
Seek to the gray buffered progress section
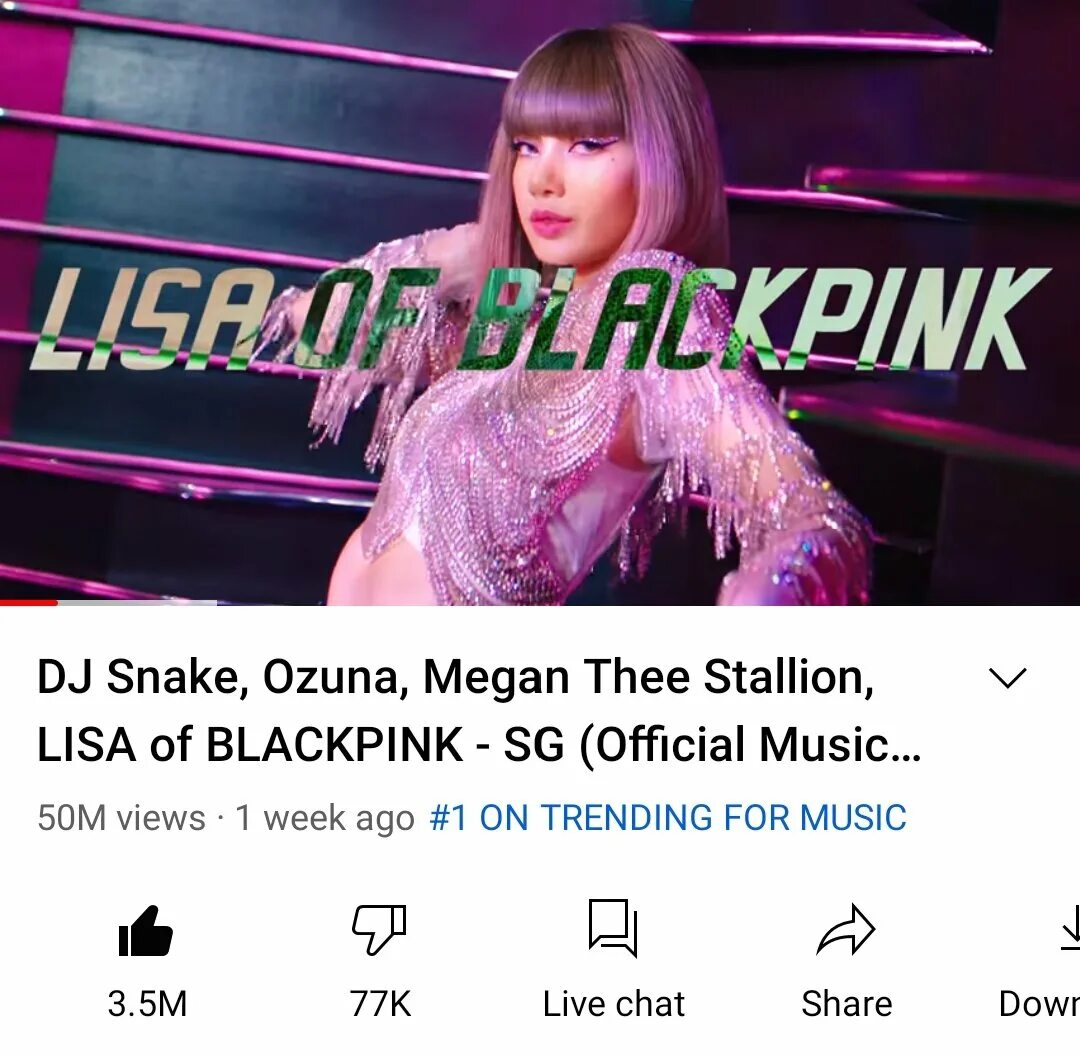click(x=137, y=603)
